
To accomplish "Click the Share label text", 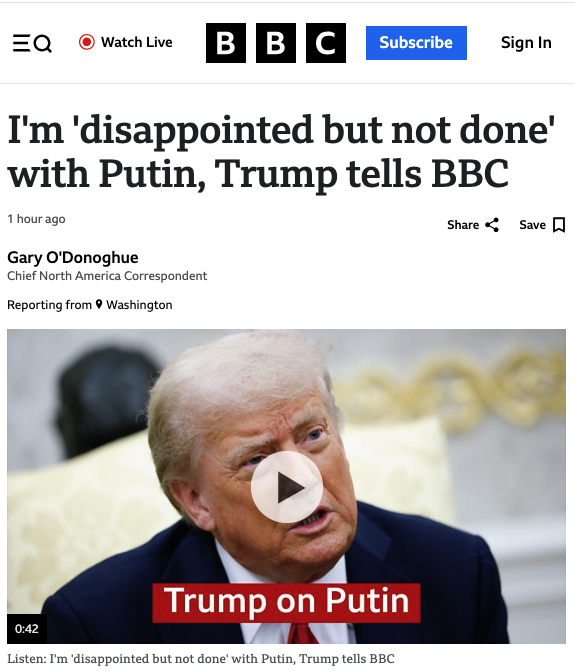I will coord(463,225).
